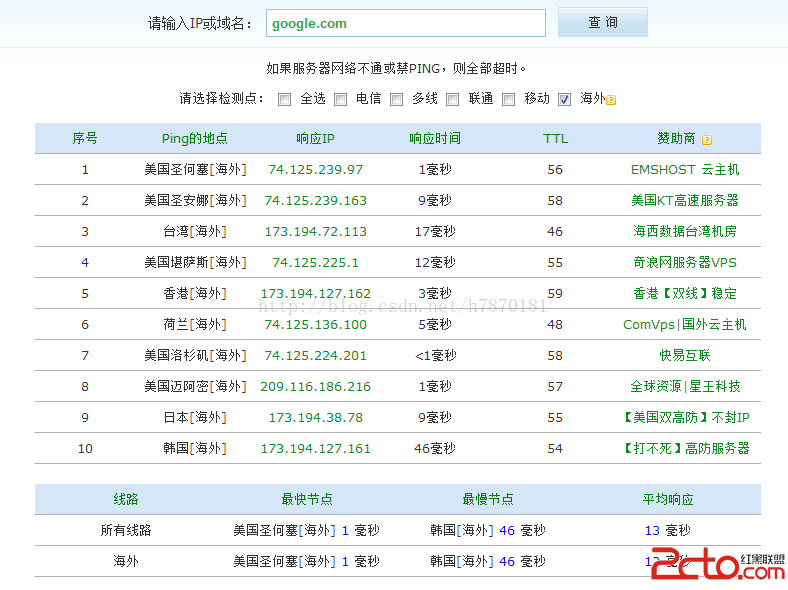Open the ComVps|国外云主机 sponsor link
788x590 pixels.
click(x=685, y=325)
